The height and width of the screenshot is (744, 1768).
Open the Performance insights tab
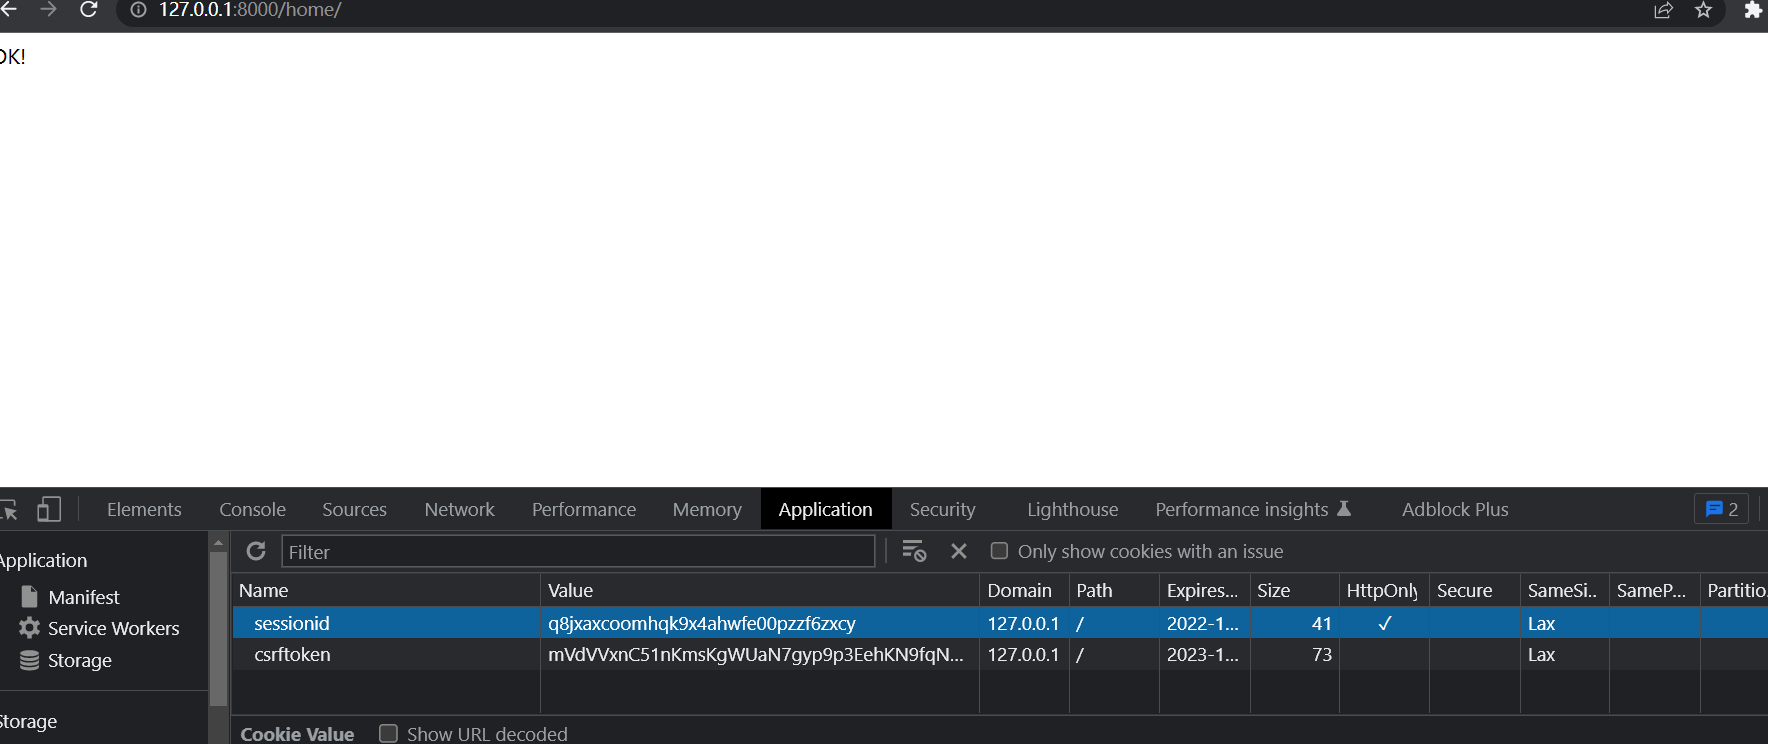pos(1253,509)
